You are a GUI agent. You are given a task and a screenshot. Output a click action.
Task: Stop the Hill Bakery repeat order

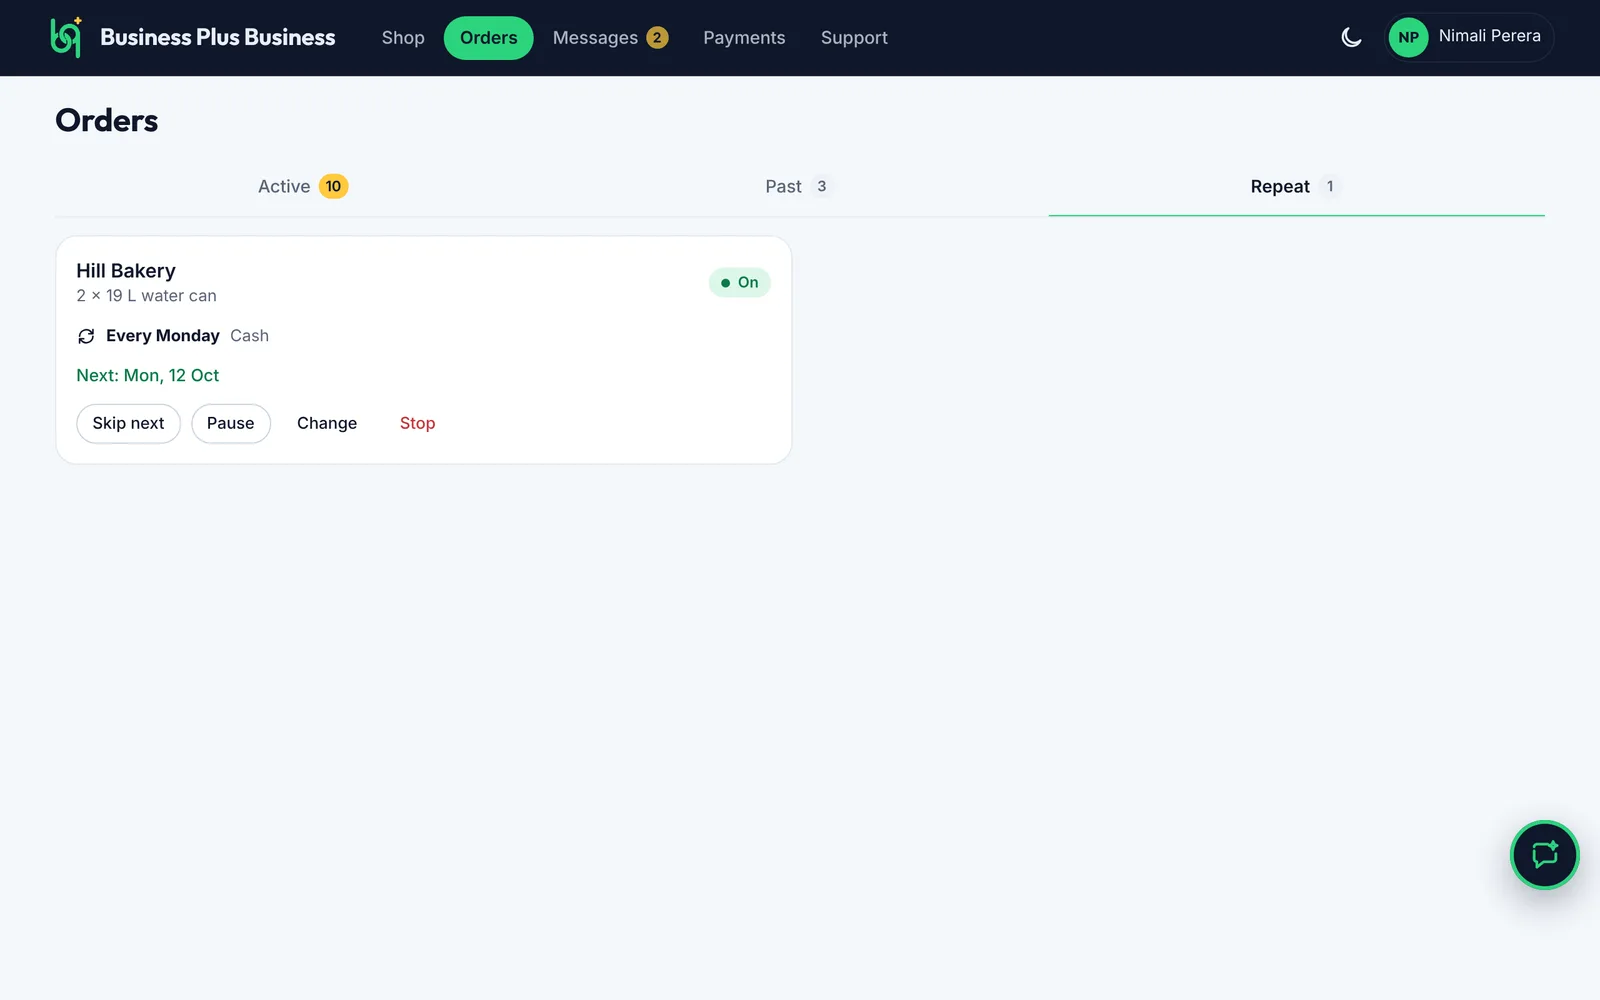coord(417,423)
